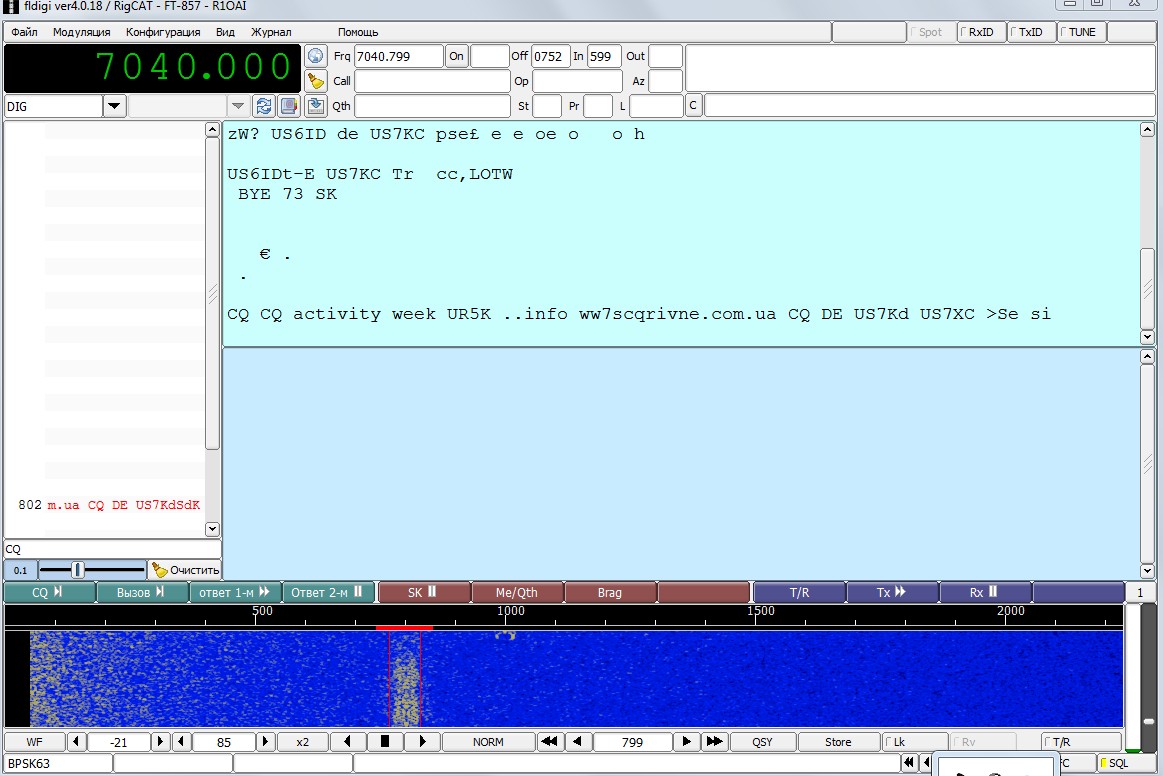Screen dimensions: 1163x776
Task: Pause the waterfall with the stop button
Action: [x=385, y=742]
